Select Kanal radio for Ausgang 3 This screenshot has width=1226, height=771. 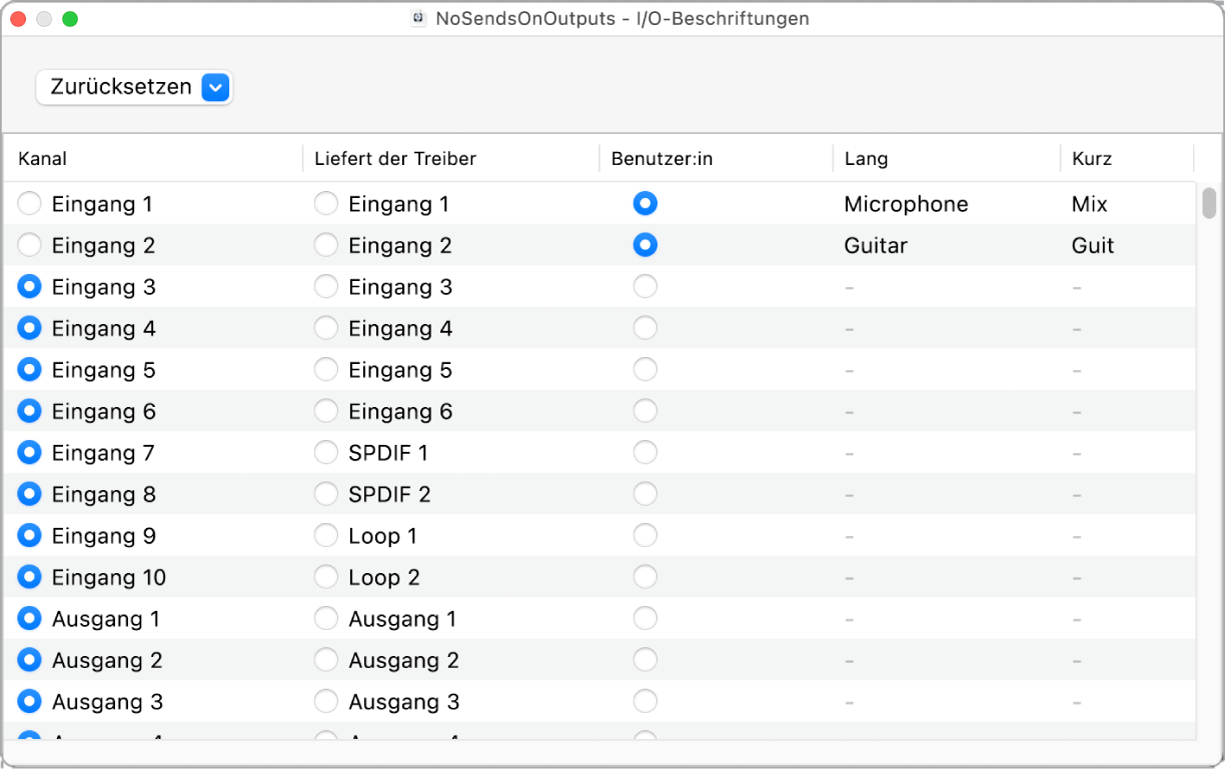(x=28, y=701)
